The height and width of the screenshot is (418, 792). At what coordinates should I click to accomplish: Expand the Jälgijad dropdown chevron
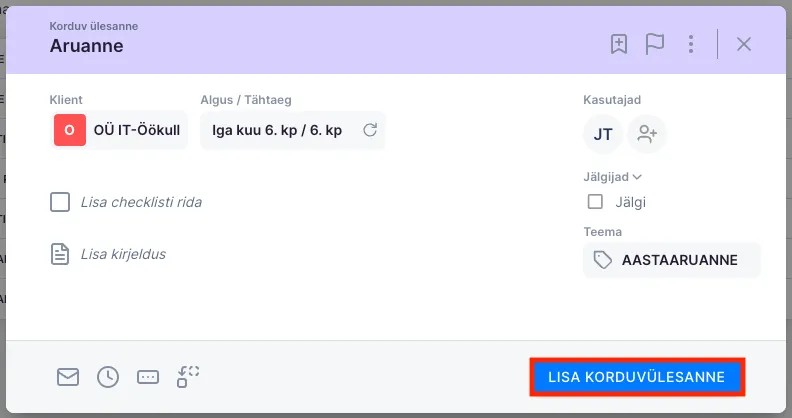637,177
